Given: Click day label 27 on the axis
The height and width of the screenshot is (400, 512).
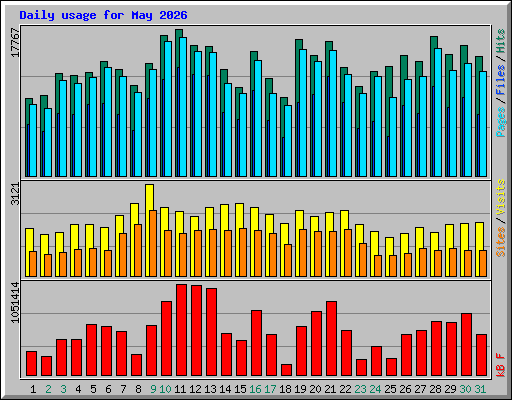Looking at the screenshot, I should [x=420, y=389].
